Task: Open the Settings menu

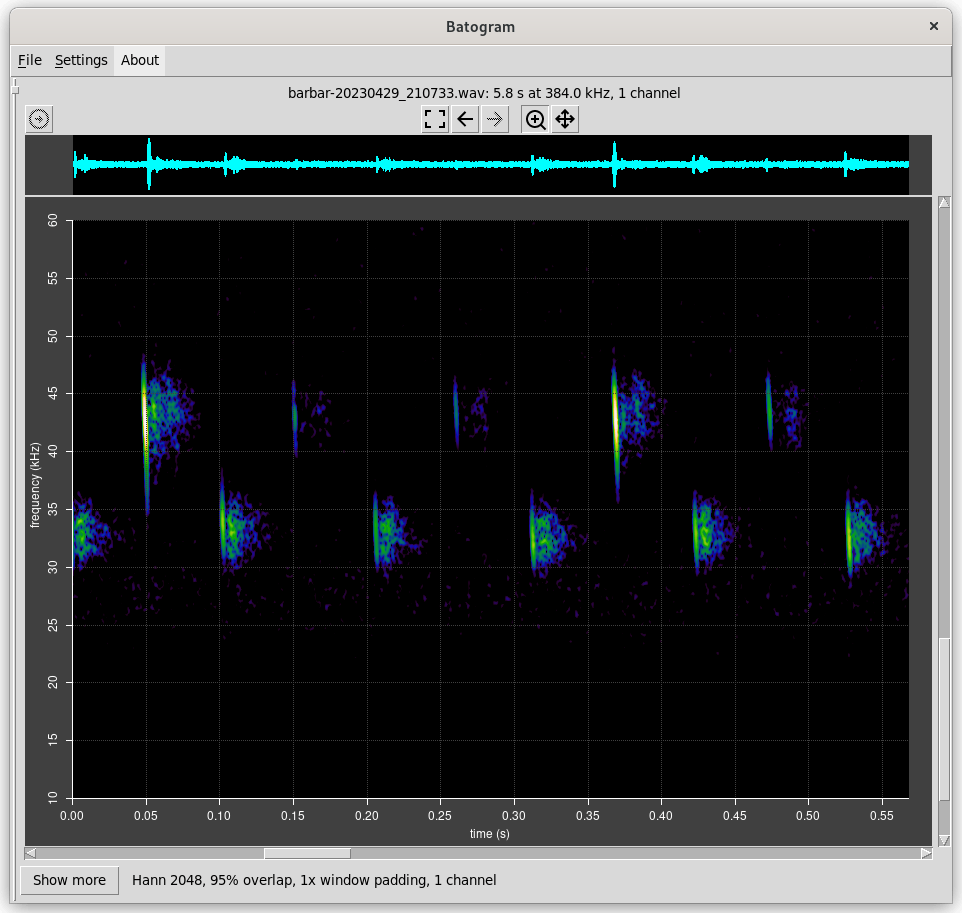Action: (81, 60)
